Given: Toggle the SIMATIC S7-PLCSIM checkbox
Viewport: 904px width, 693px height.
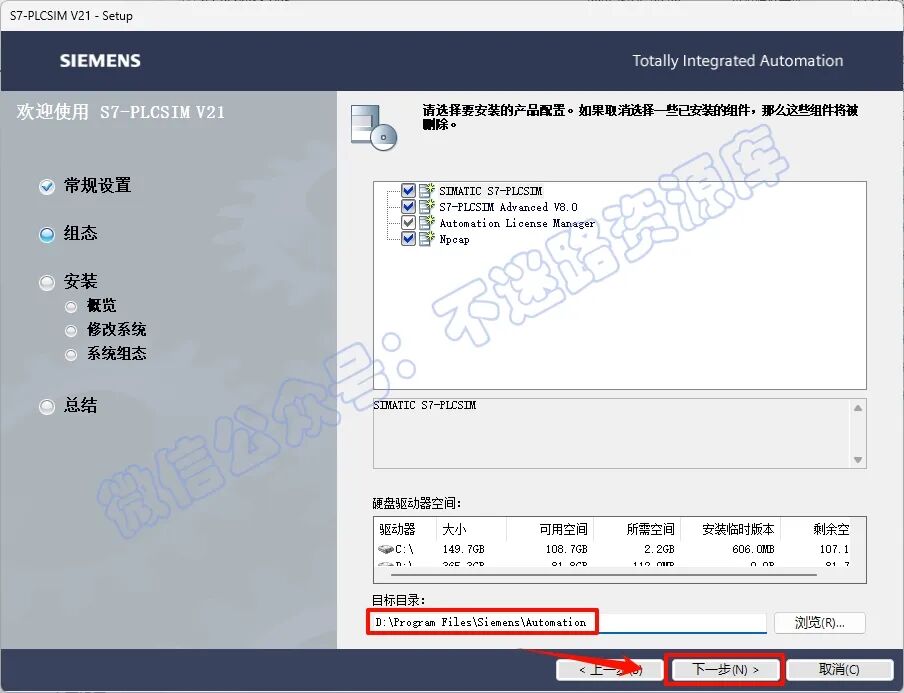Looking at the screenshot, I should click(408, 190).
